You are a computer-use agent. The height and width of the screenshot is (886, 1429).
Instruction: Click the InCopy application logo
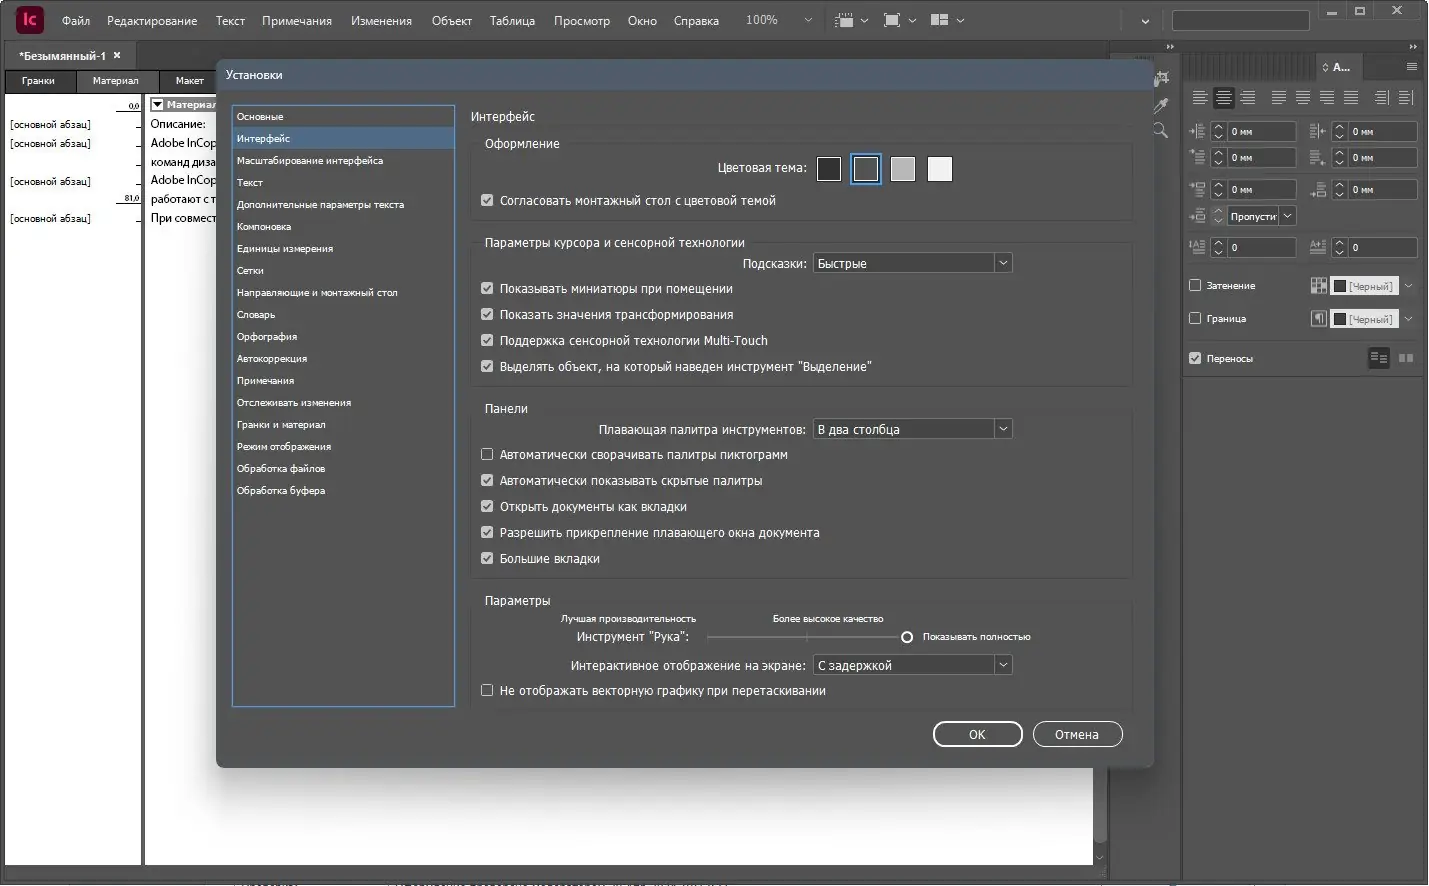pyautogui.click(x=30, y=19)
